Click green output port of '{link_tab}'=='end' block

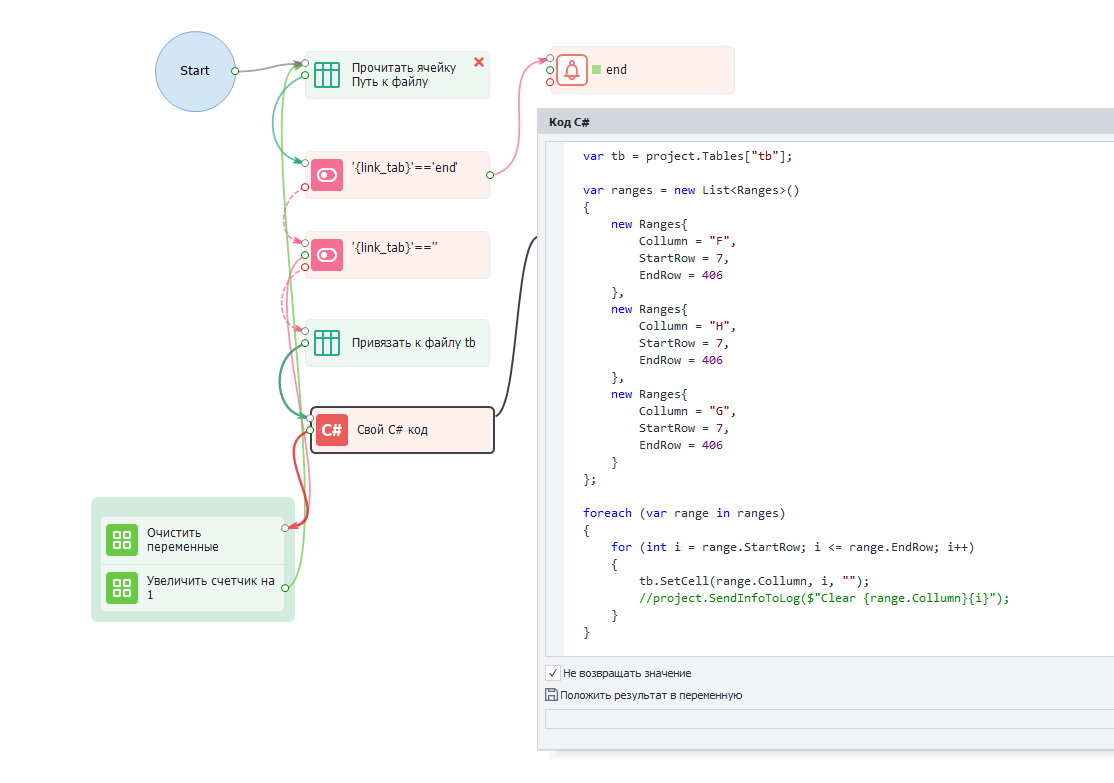(489, 175)
